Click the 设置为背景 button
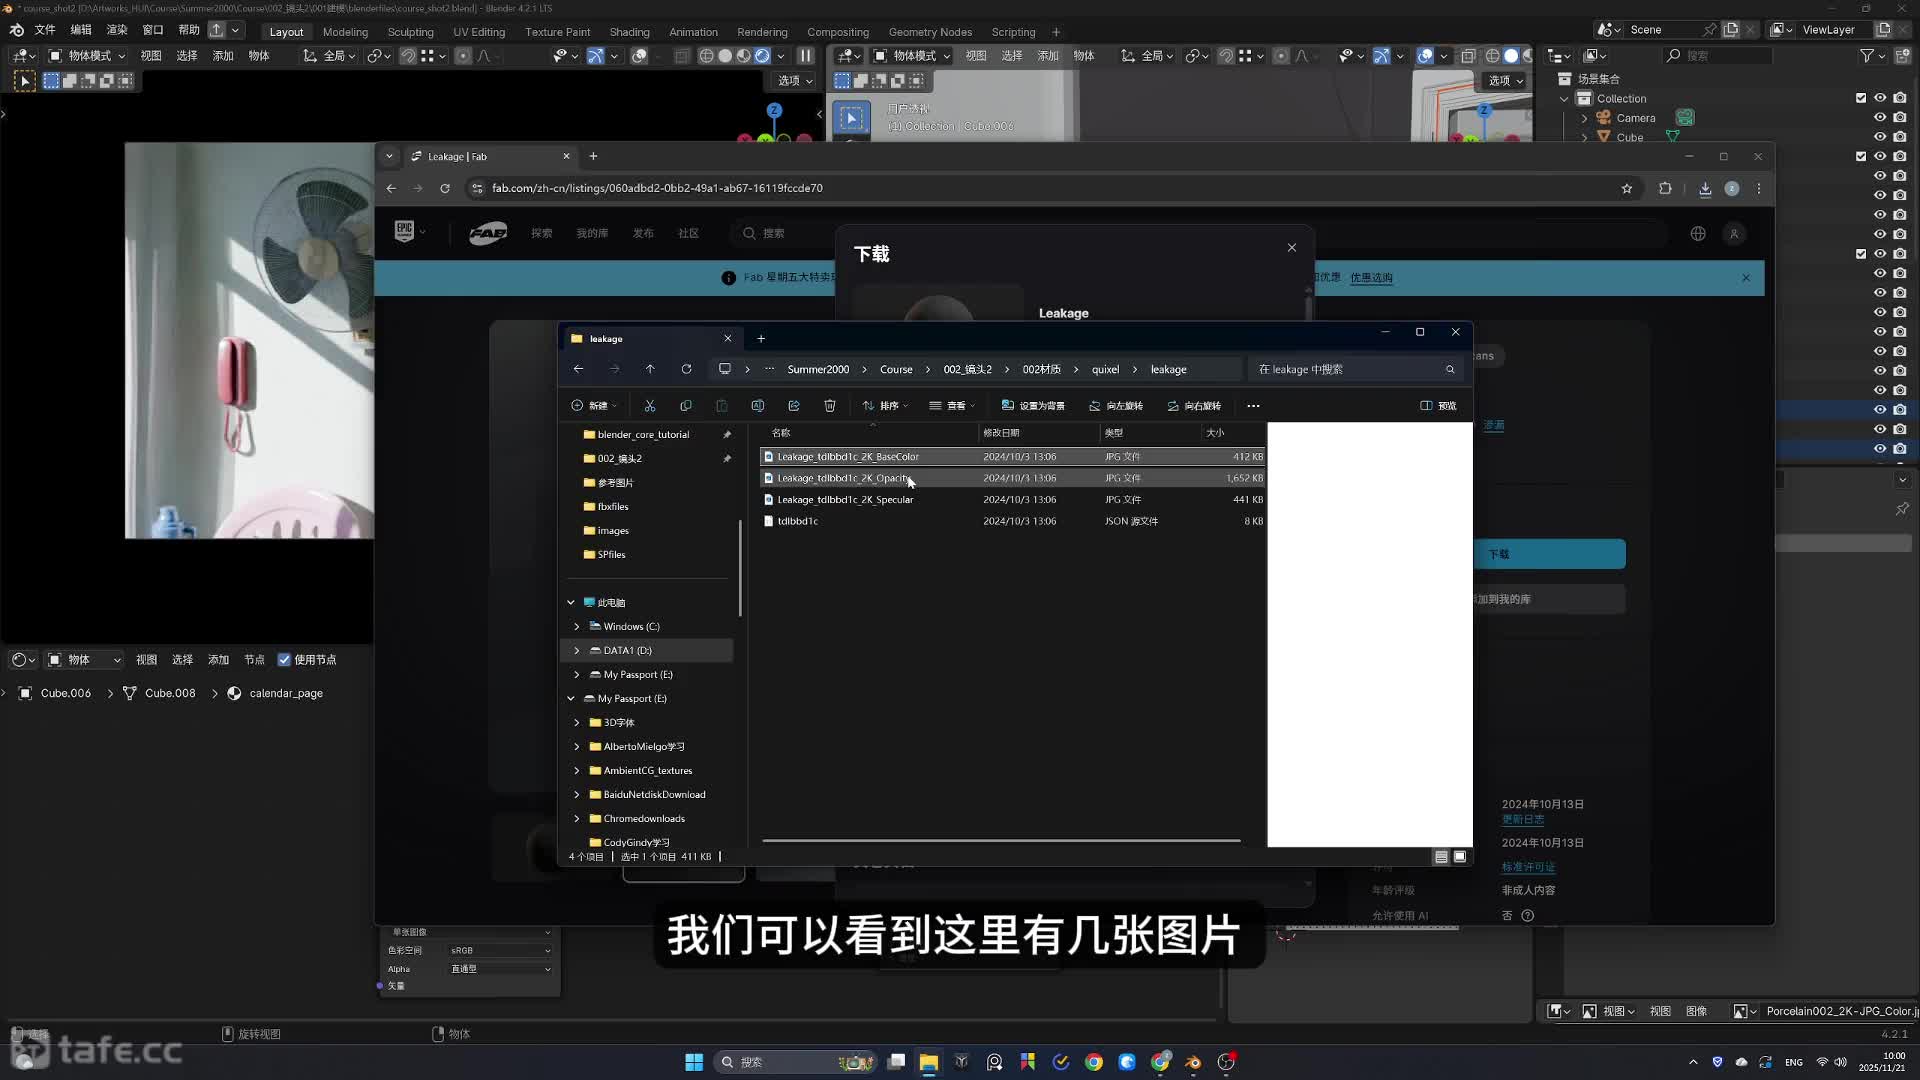Screen dimensions: 1920x1080 tap(1033, 406)
